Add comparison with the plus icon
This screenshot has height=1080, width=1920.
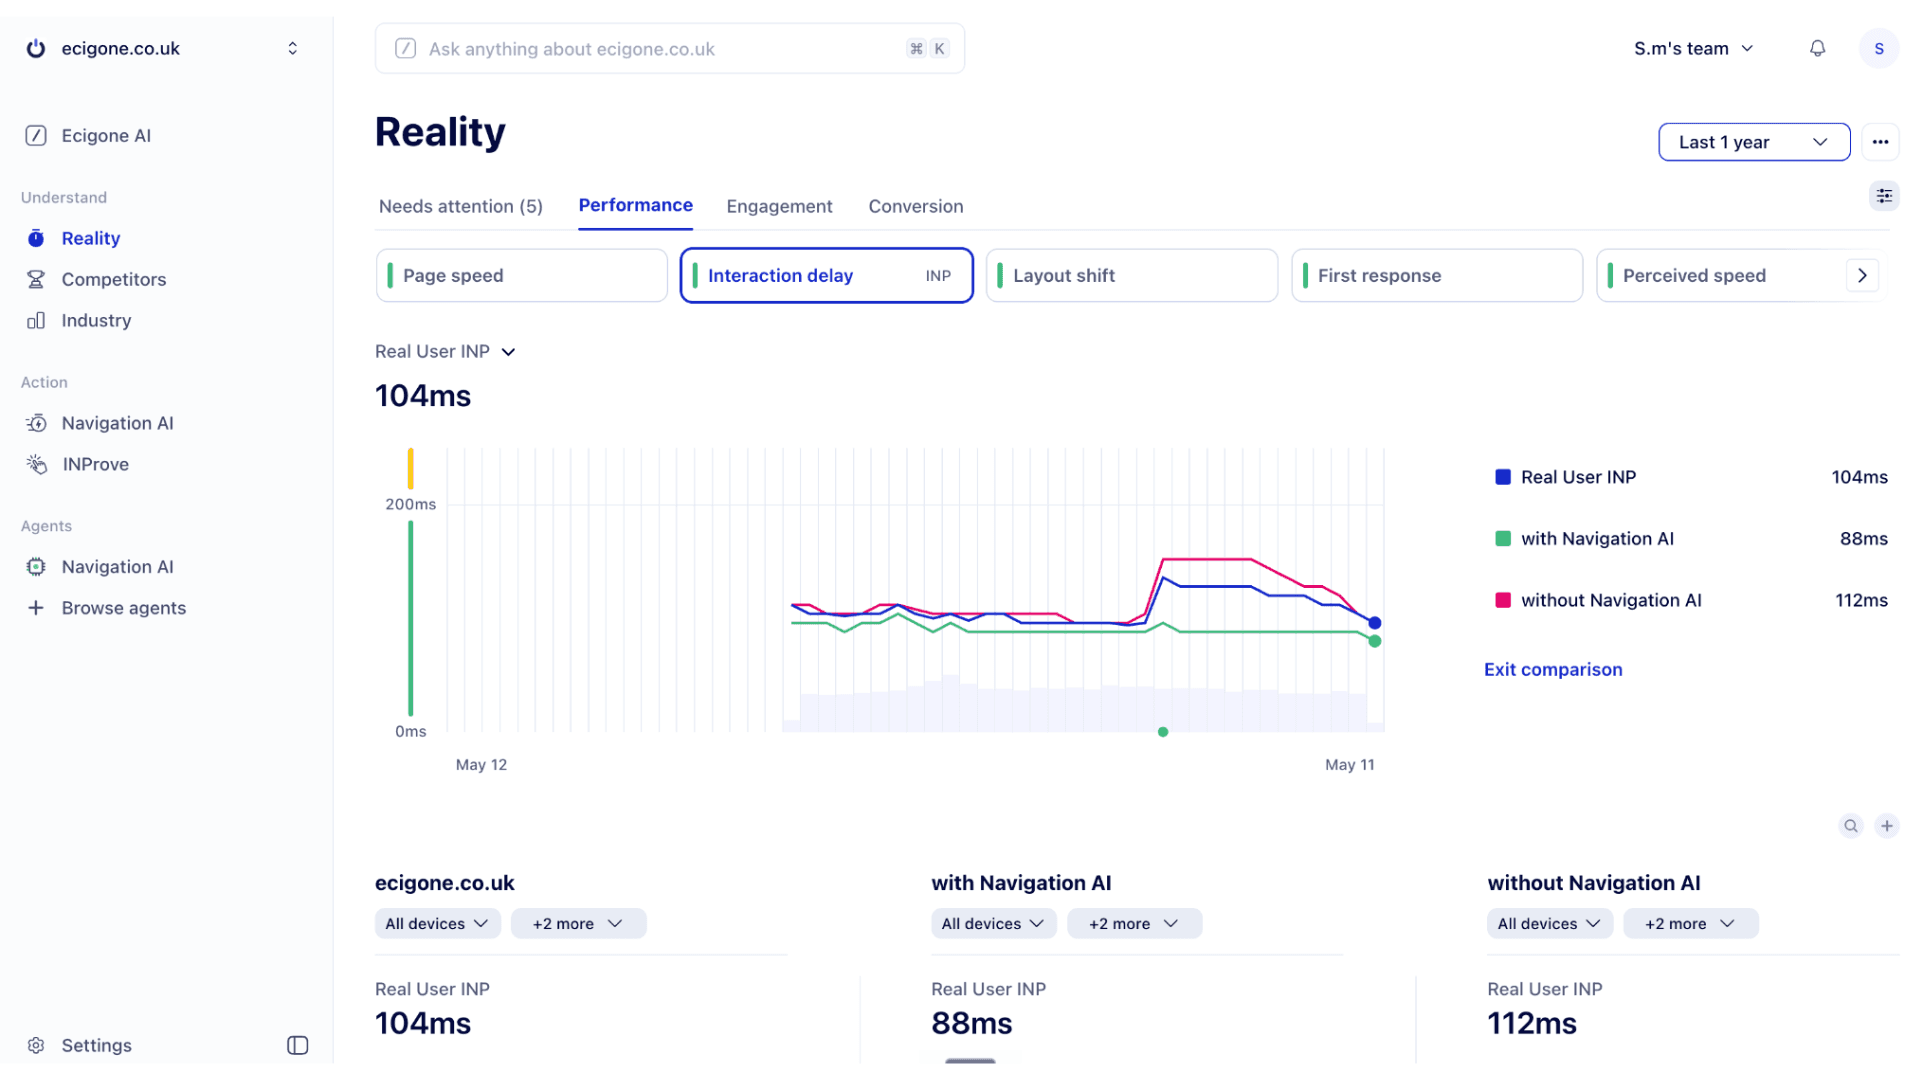(x=1887, y=826)
